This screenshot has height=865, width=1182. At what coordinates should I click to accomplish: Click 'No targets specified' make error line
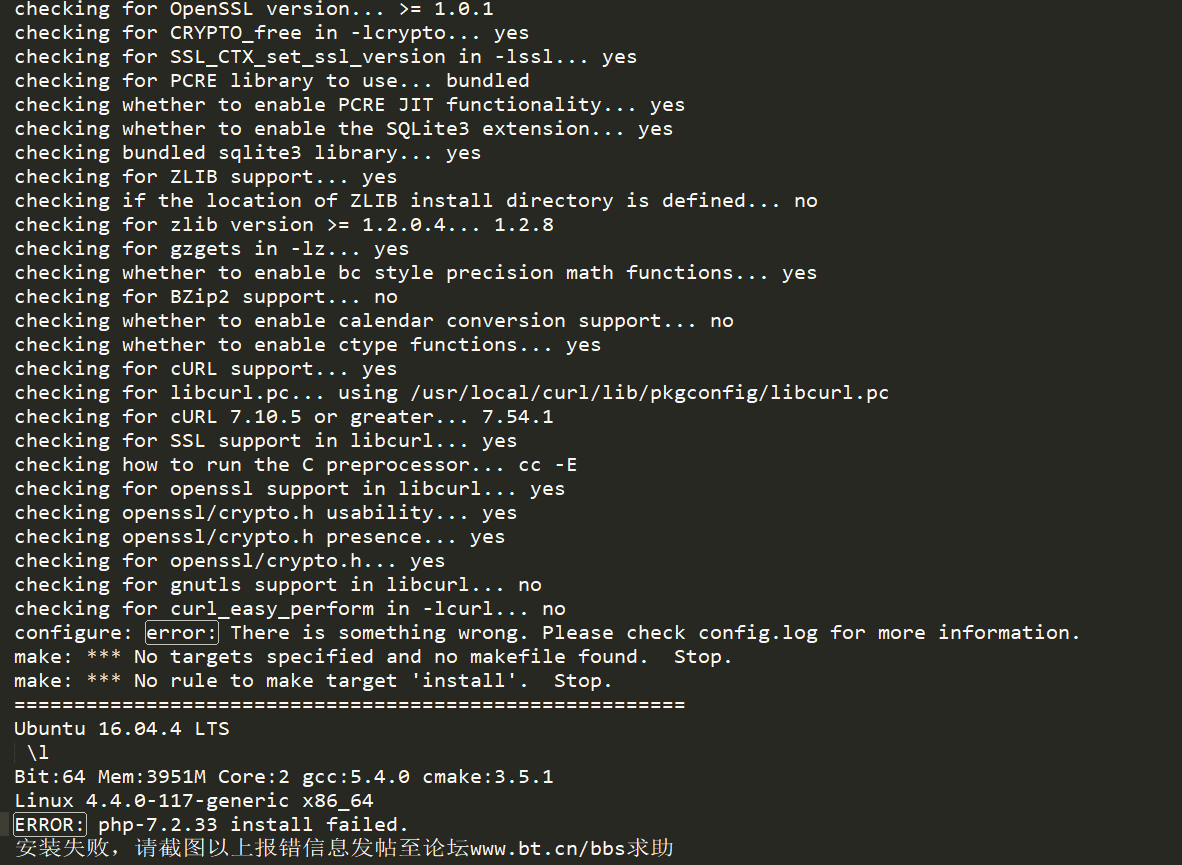coord(372,657)
